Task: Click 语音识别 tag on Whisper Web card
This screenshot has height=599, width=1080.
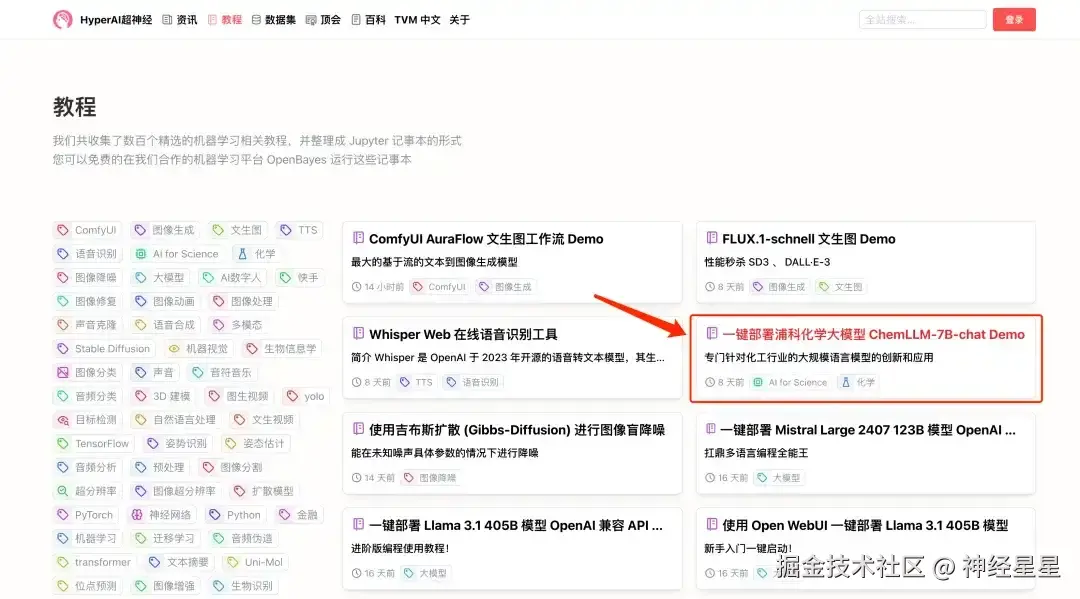Action: (472, 382)
